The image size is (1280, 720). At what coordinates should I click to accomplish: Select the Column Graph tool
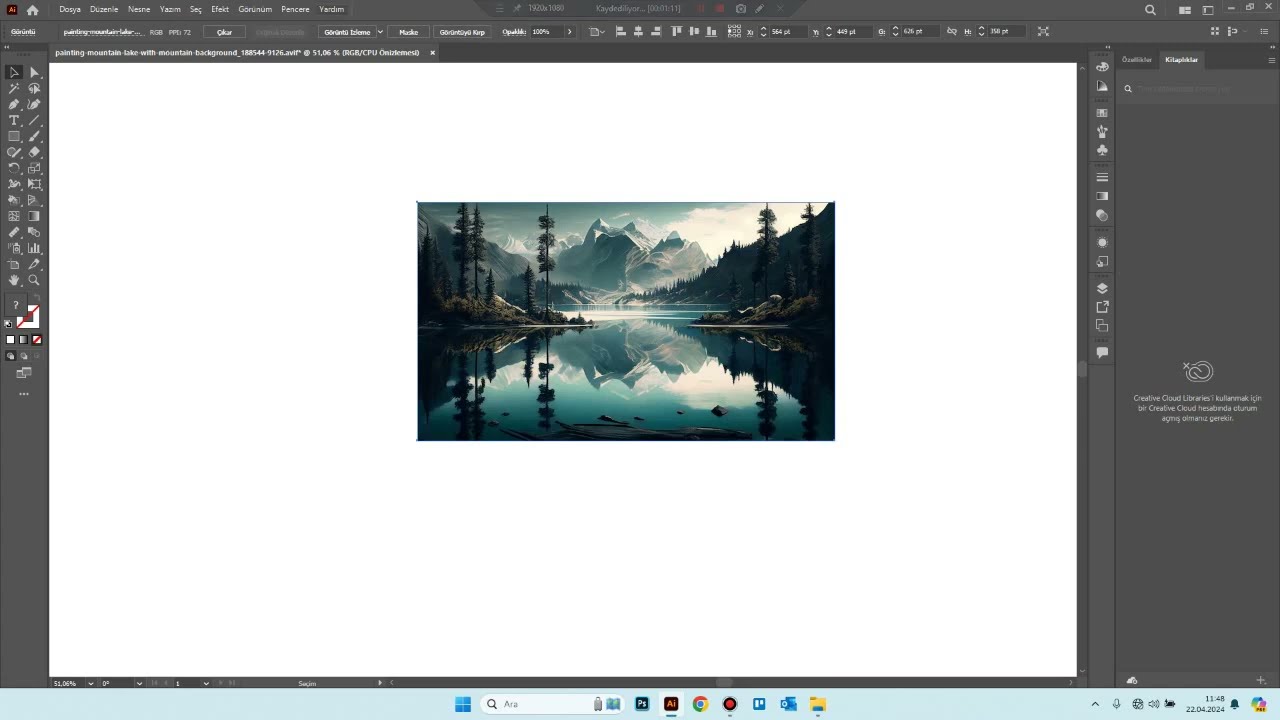tap(34, 248)
